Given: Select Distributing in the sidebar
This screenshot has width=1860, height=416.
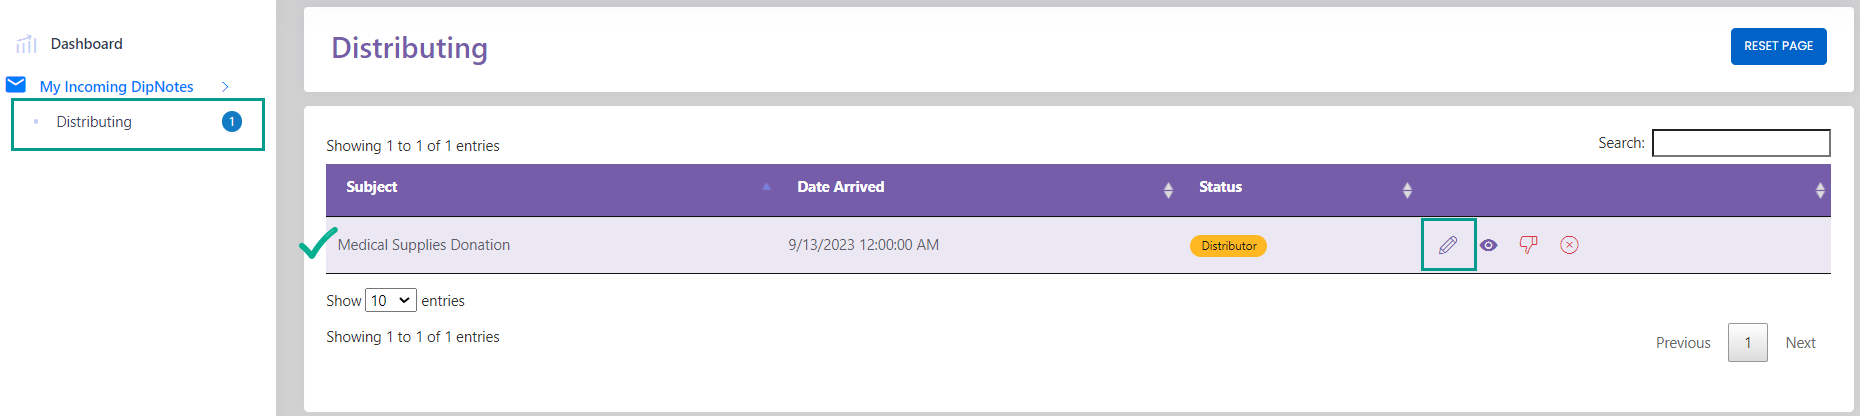Looking at the screenshot, I should click(x=94, y=122).
